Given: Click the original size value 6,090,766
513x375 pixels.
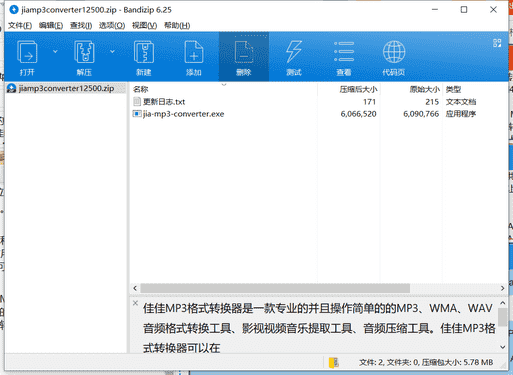Looking at the screenshot, I should point(421,114).
